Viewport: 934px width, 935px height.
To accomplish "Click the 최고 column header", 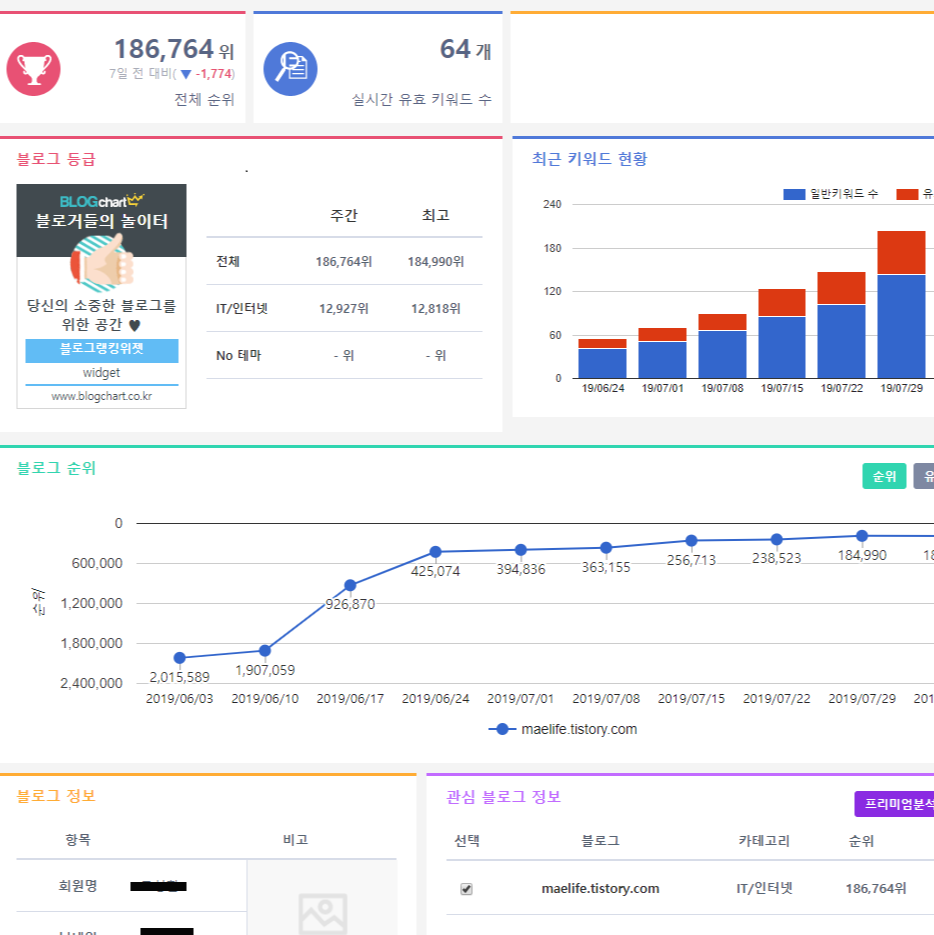I will tap(435, 215).
